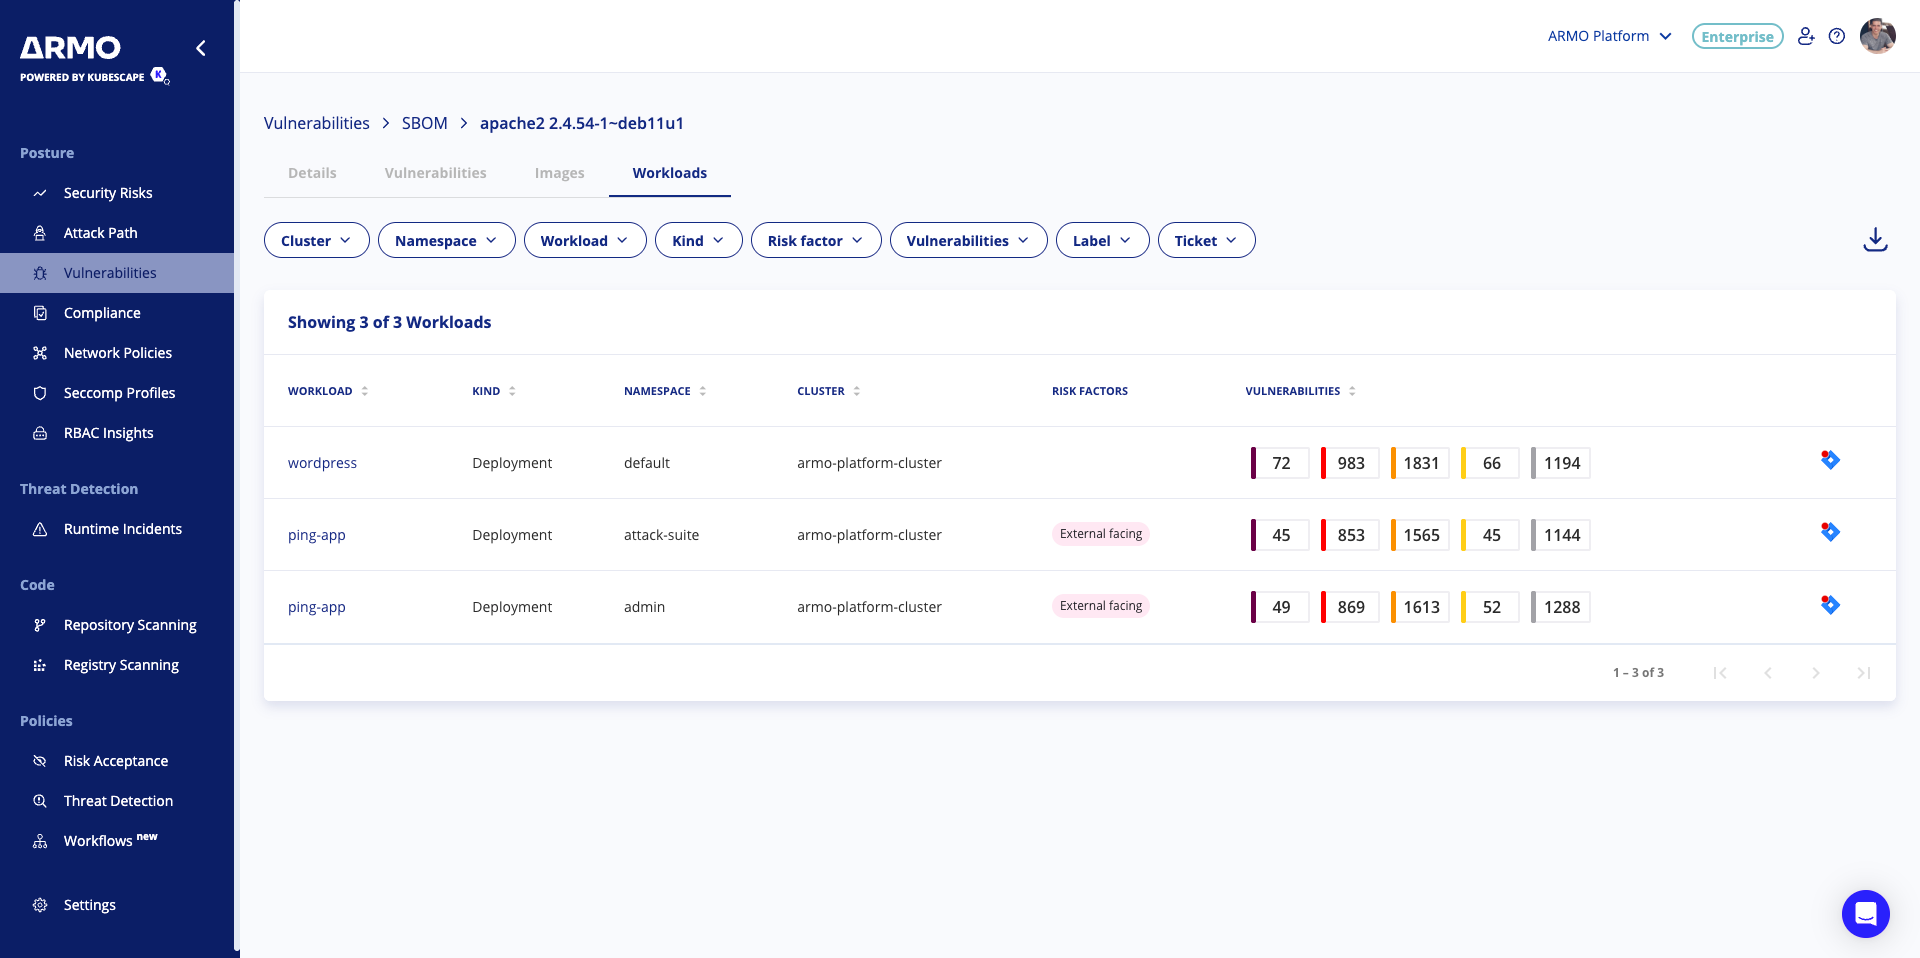Download the workloads table

point(1875,240)
